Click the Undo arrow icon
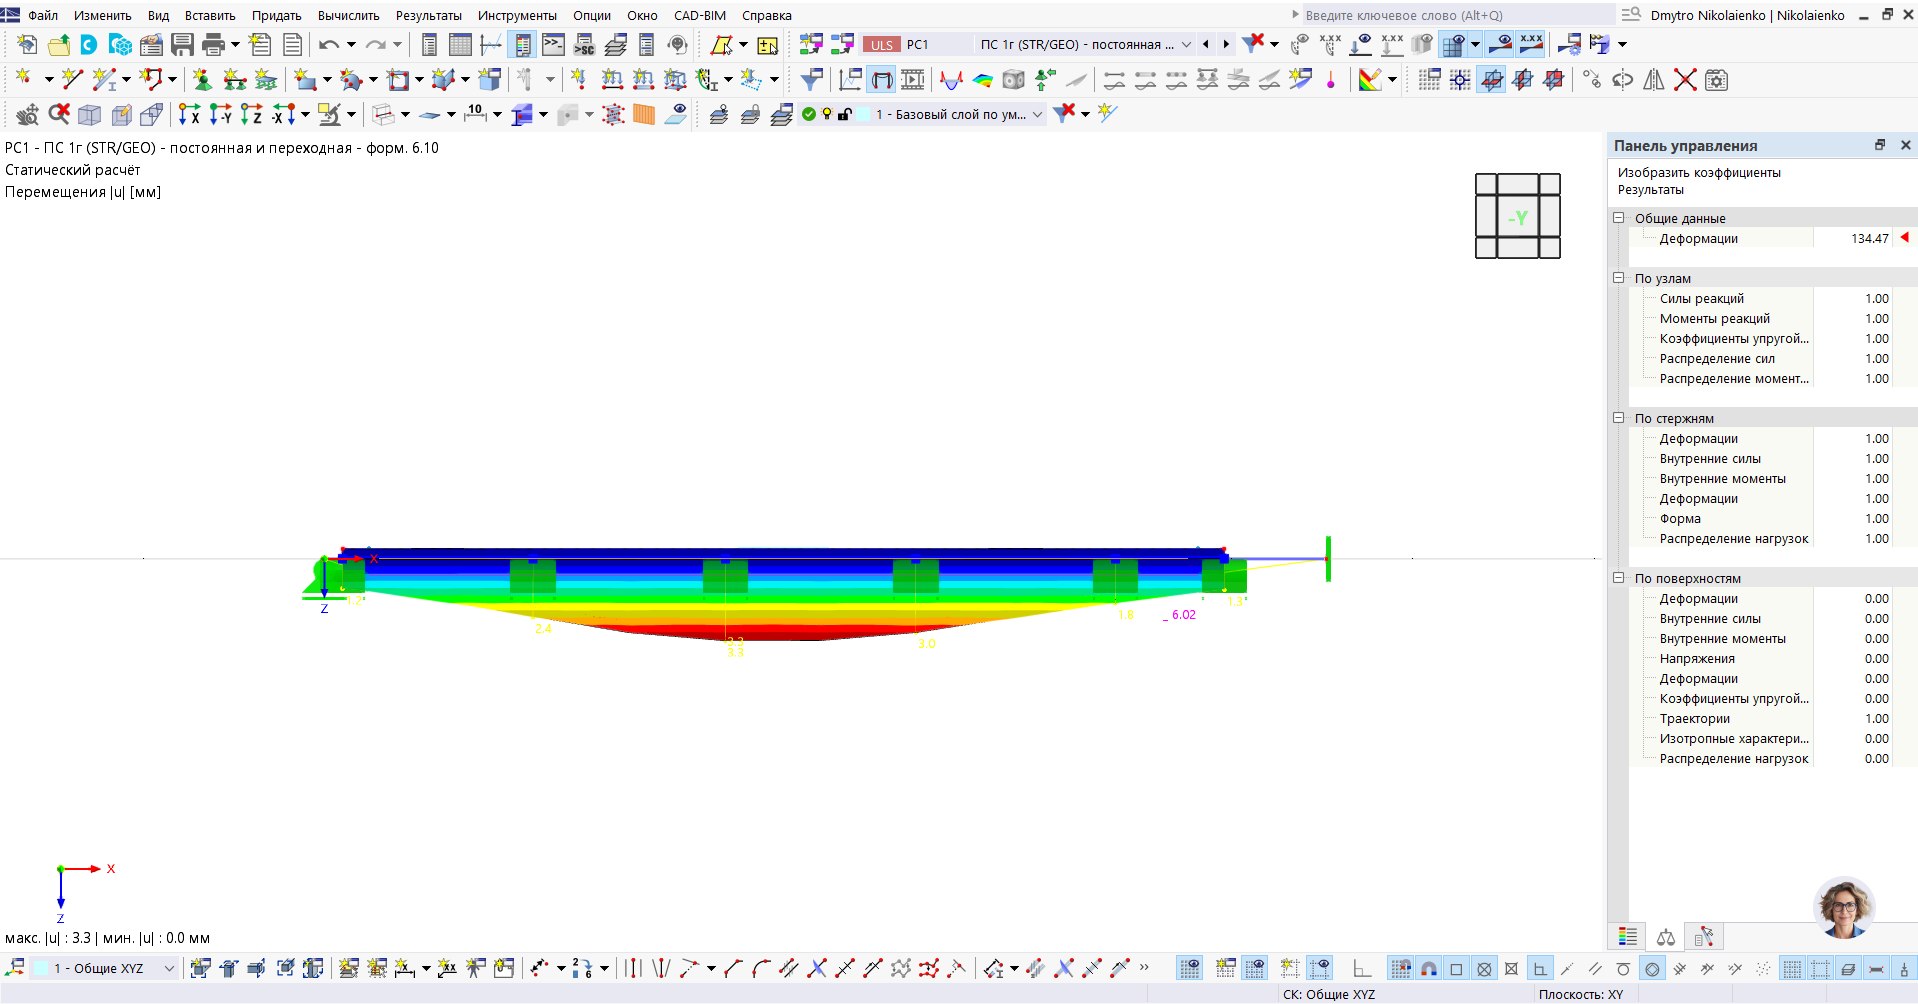1918x1004 pixels. 328,45
